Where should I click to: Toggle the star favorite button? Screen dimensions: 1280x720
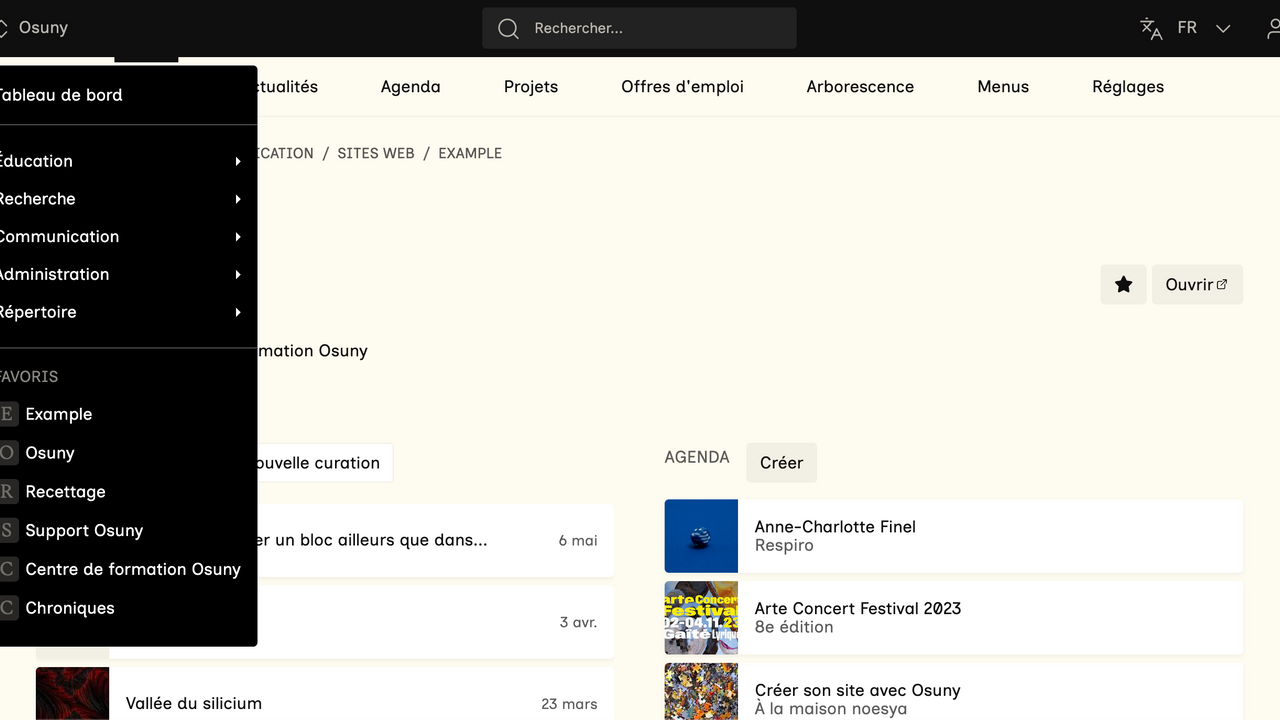coord(1123,285)
